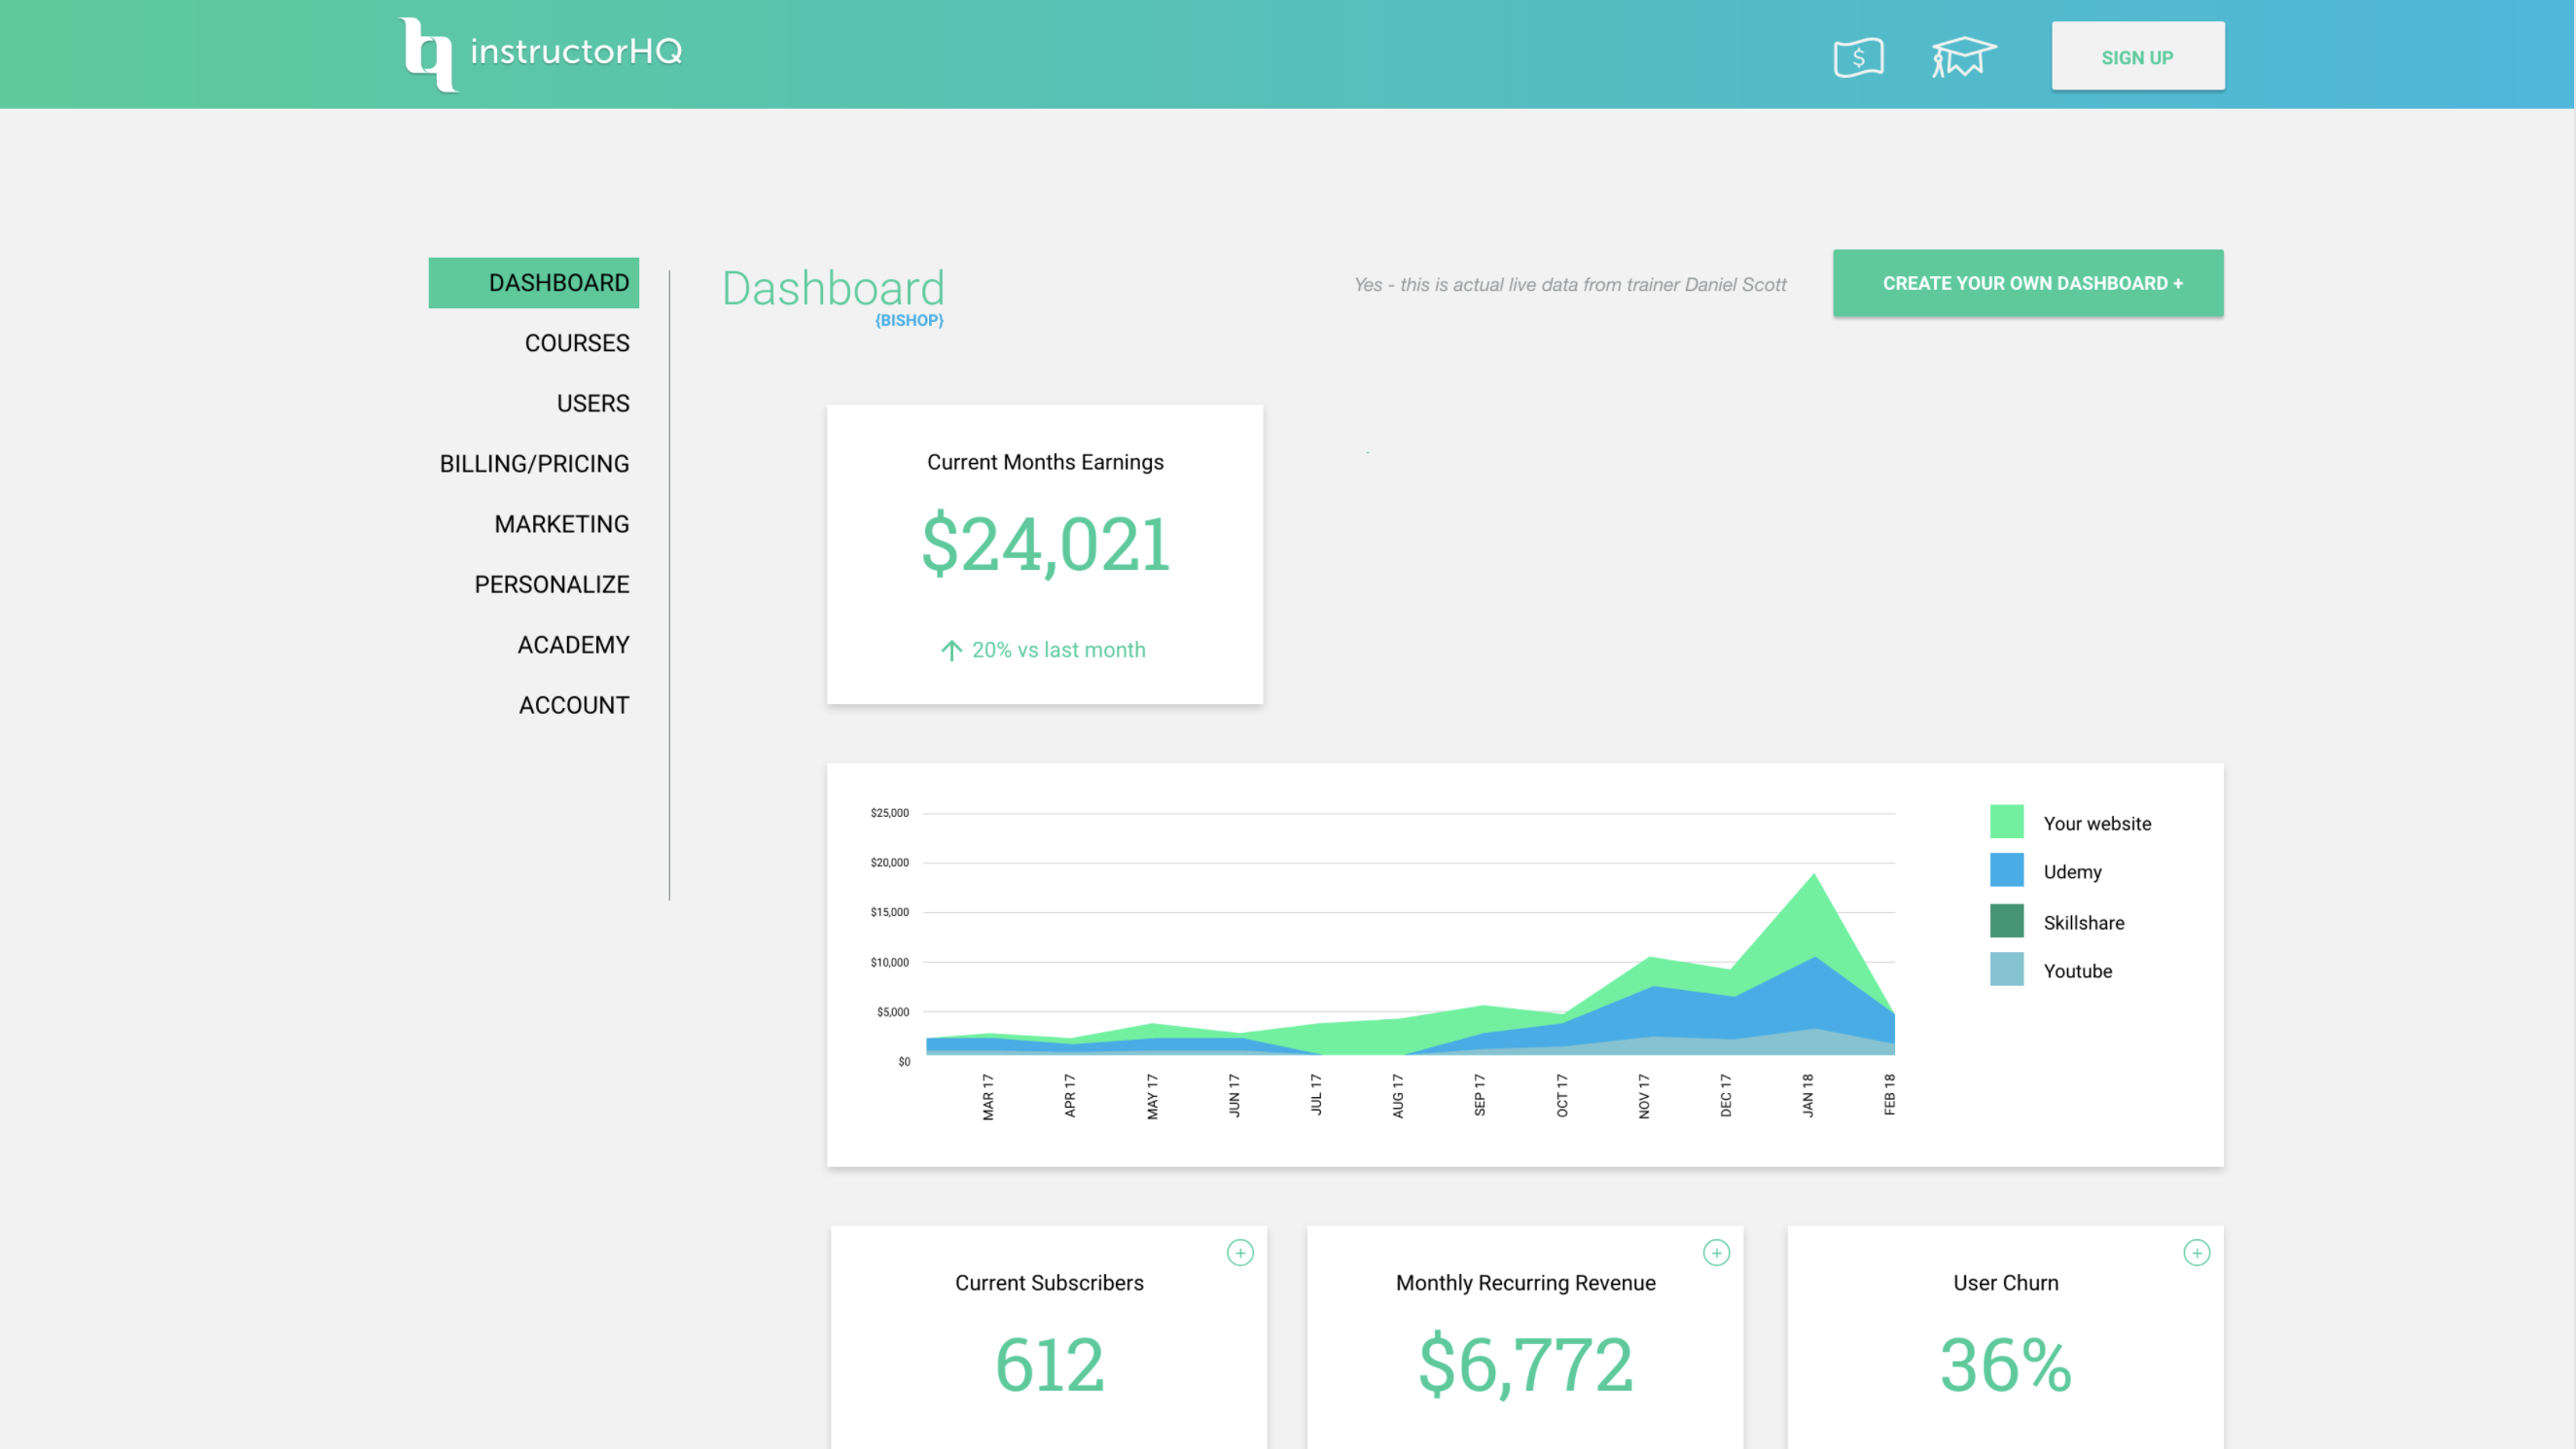Open the dollar bill pricing icon

(1858, 57)
